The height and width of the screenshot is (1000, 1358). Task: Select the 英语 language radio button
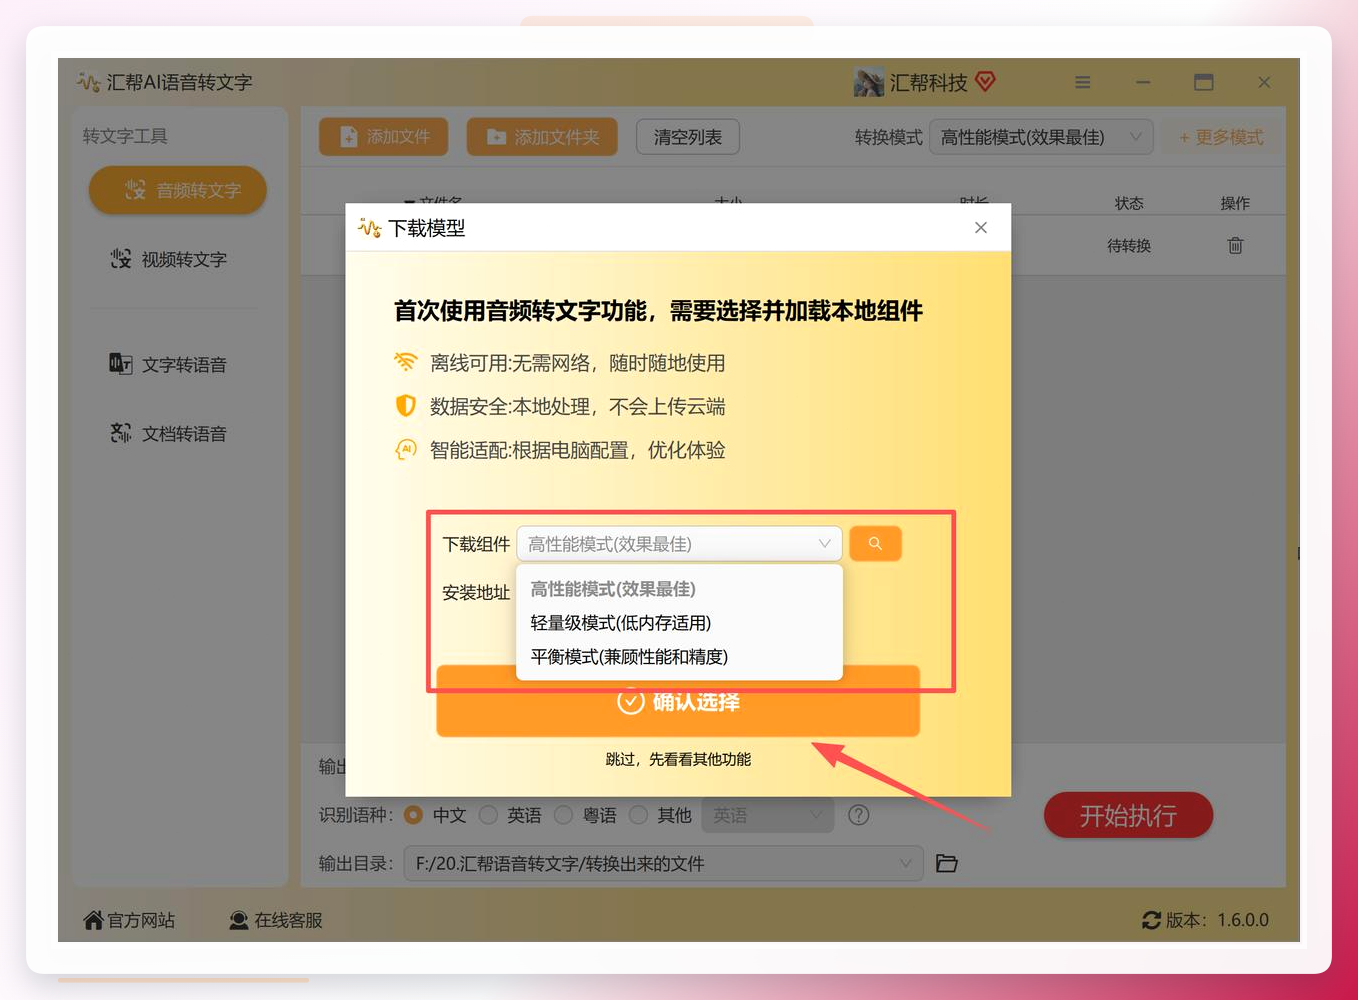(488, 815)
